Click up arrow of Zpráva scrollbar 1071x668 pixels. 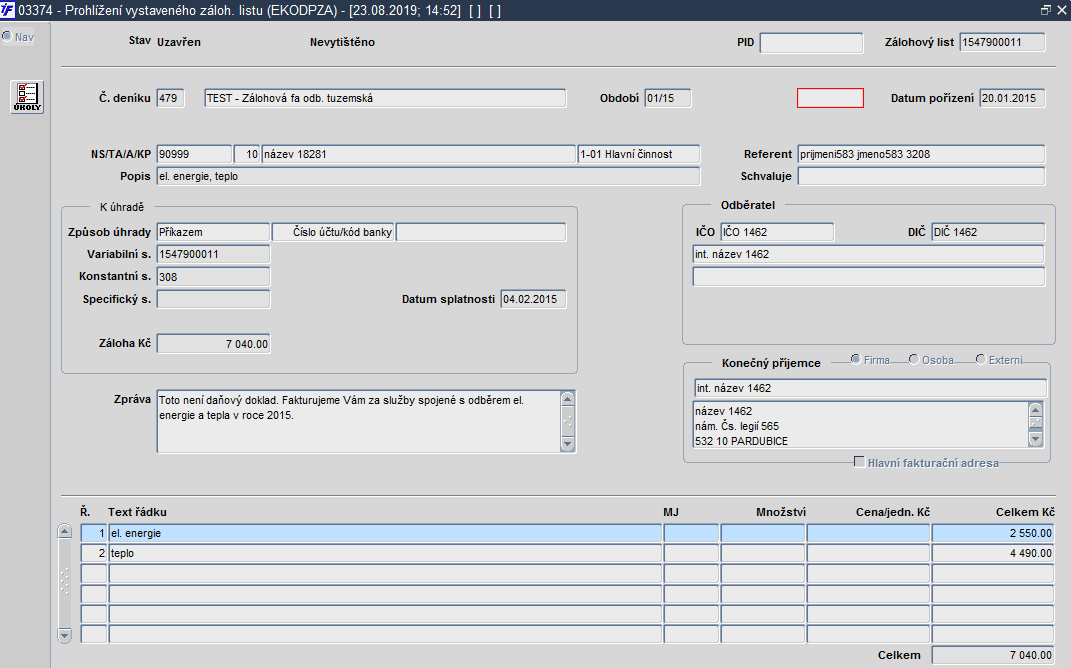coord(568,399)
